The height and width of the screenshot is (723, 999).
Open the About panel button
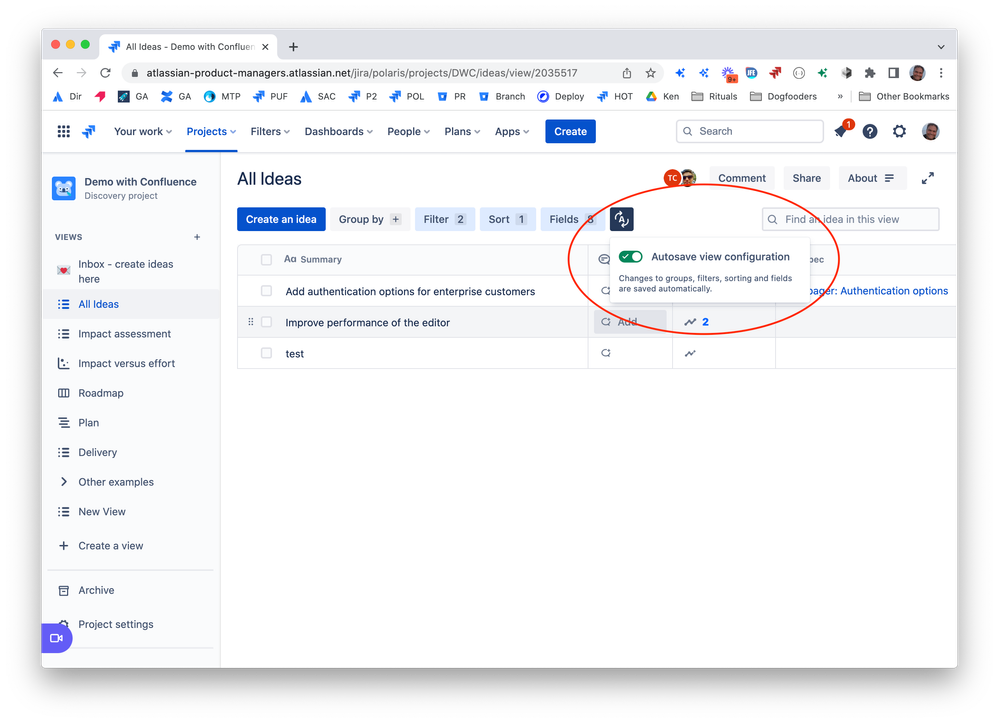[872, 178]
